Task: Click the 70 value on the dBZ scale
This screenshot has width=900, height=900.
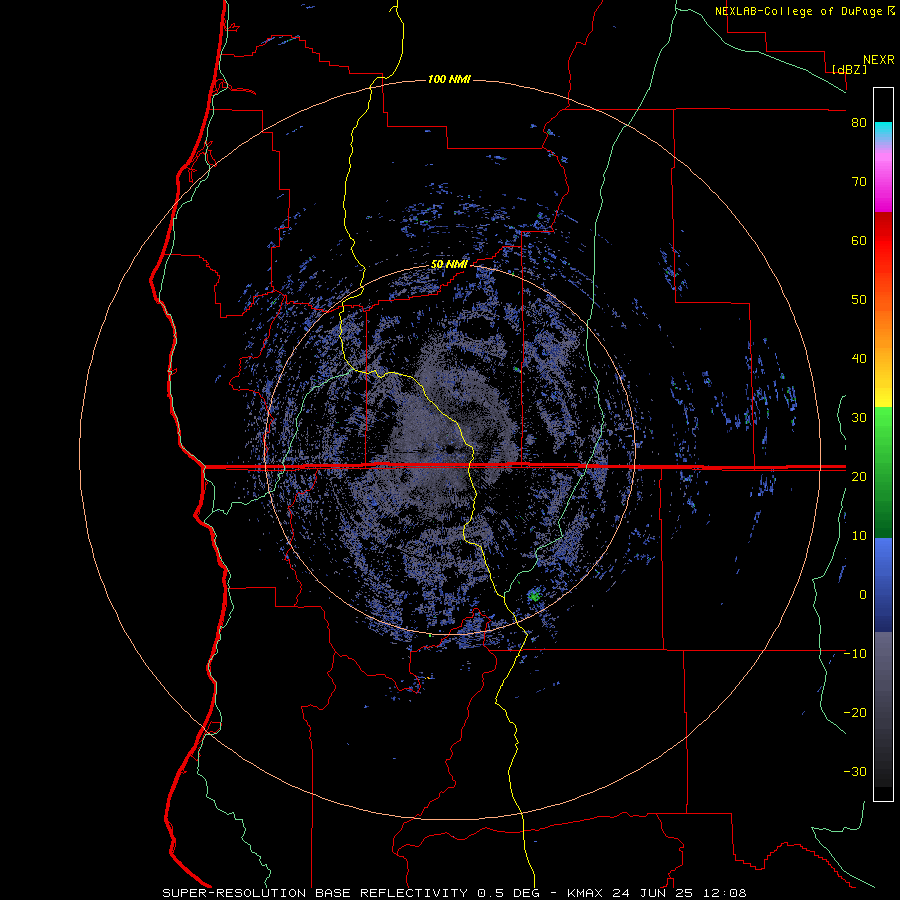Action: [859, 182]
